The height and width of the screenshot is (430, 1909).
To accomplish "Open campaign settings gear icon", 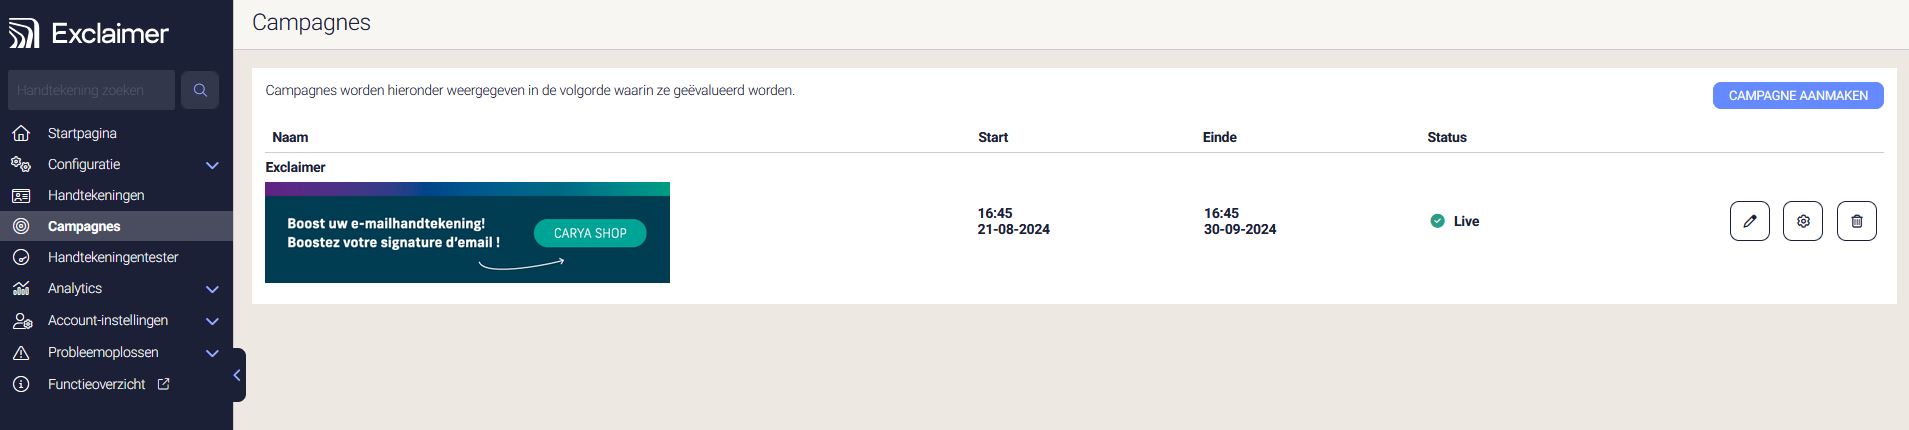I will click(1802, 221).
